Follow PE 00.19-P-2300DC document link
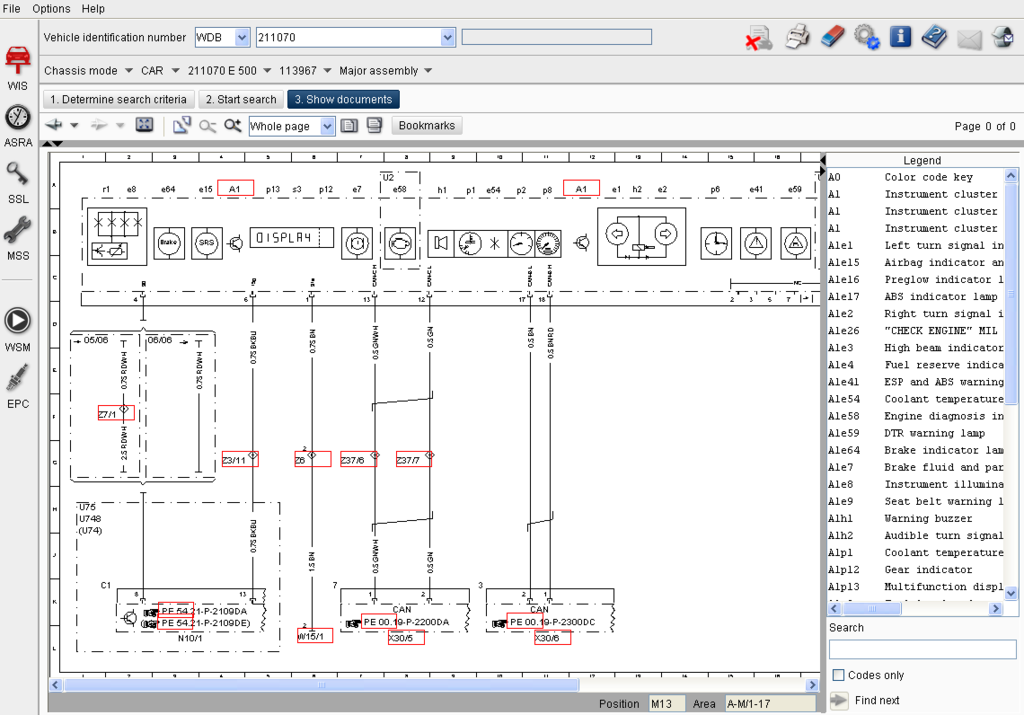This screenshot has width=1024, height=715. (552, 622)
